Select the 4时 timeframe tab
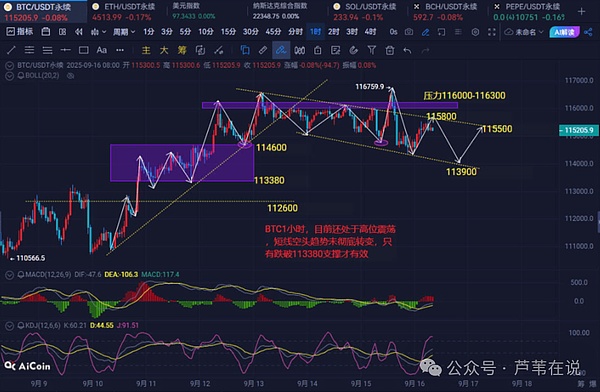Image resolution: width=600 pixels, height=392 pixels. pos(370,32)
